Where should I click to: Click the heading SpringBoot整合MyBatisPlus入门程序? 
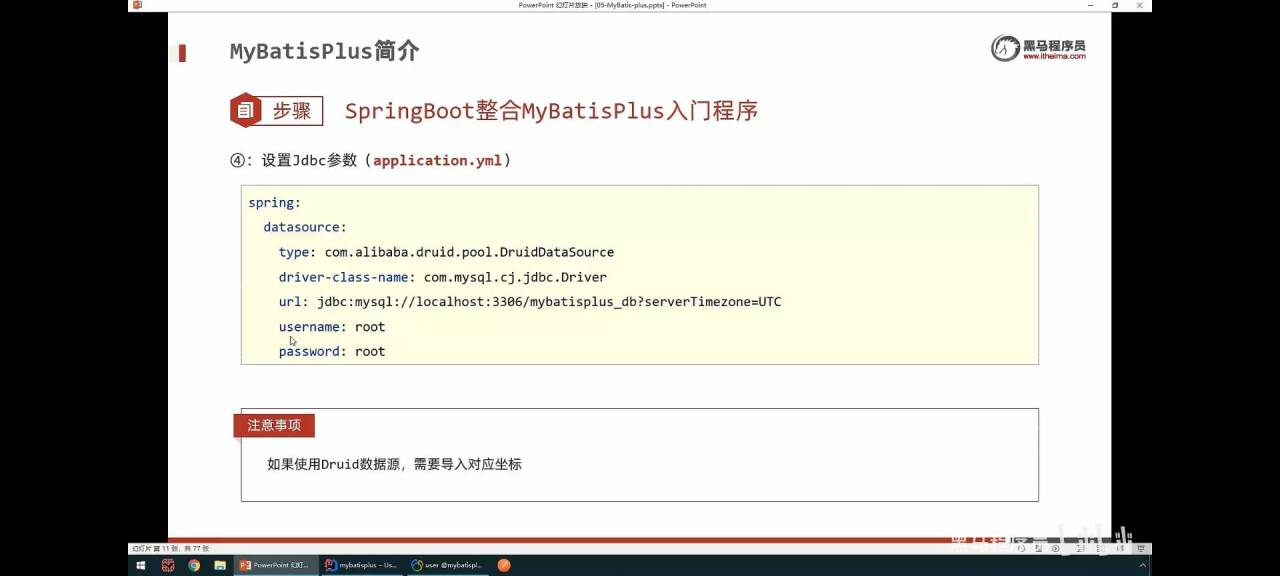(551, 111)
